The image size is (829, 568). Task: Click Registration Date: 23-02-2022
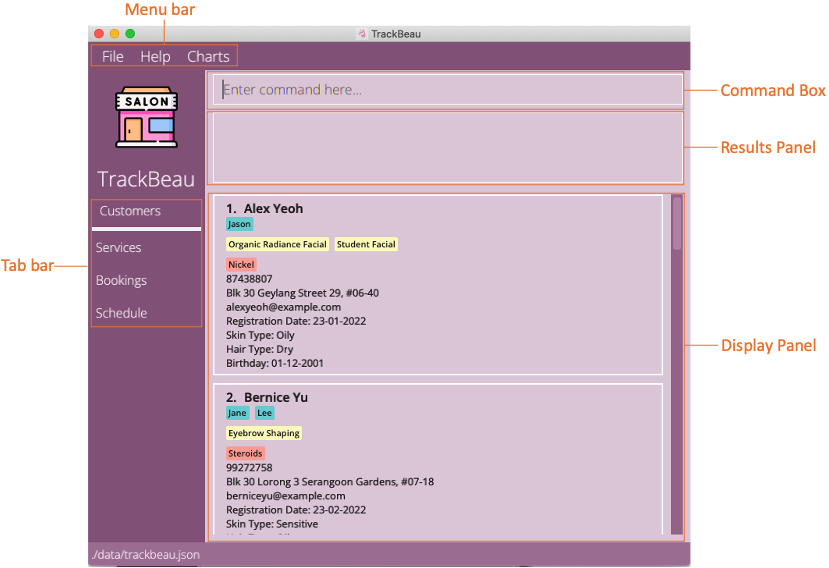pos(296,510)
